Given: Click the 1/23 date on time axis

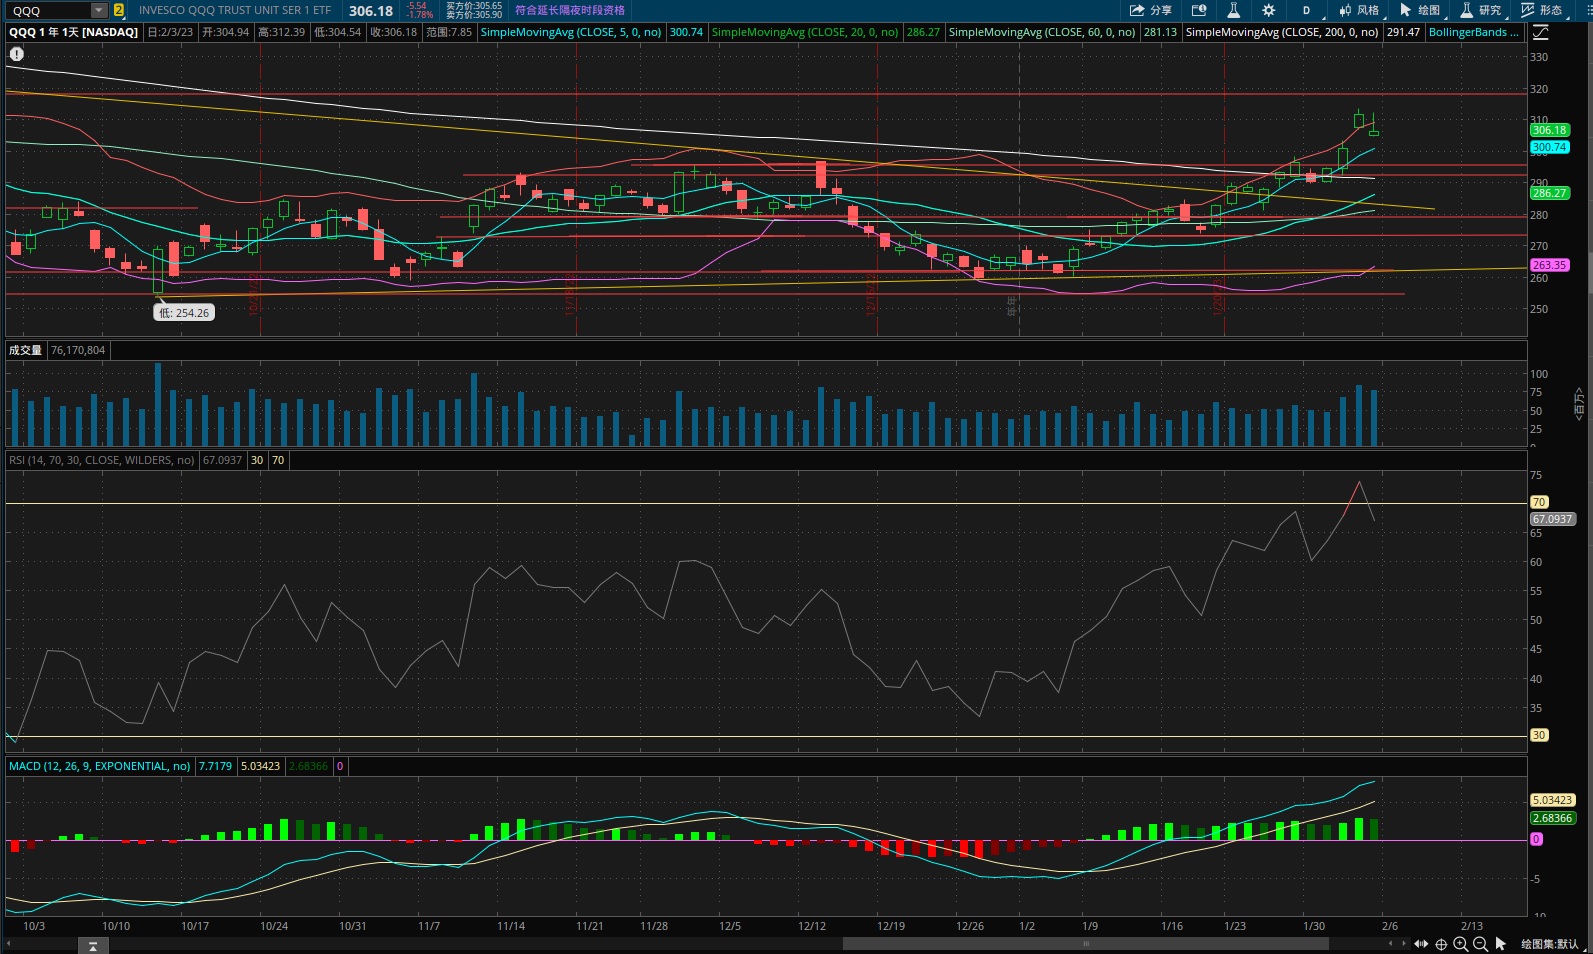Looking at the screenshot, I should coord(1235,926).
